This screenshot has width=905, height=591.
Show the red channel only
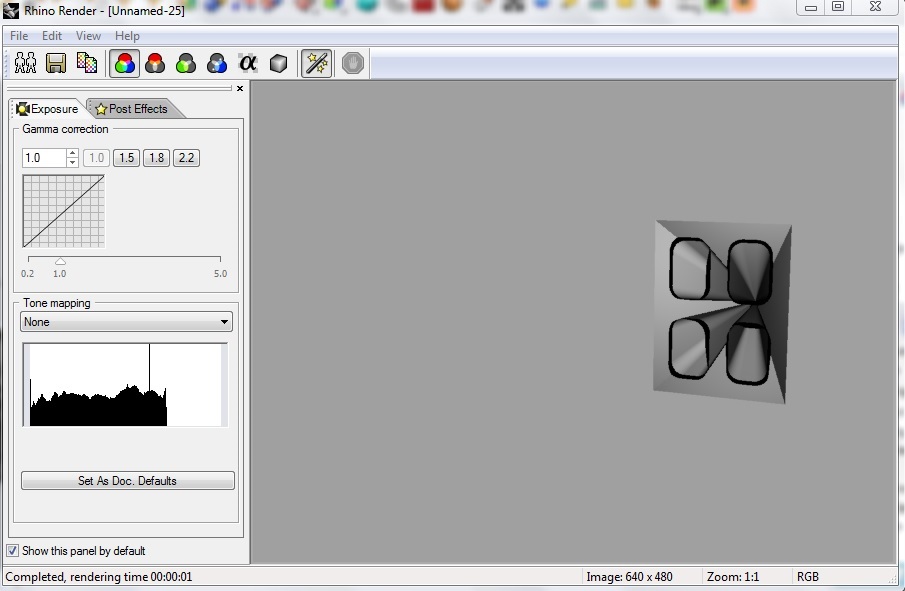155,63
